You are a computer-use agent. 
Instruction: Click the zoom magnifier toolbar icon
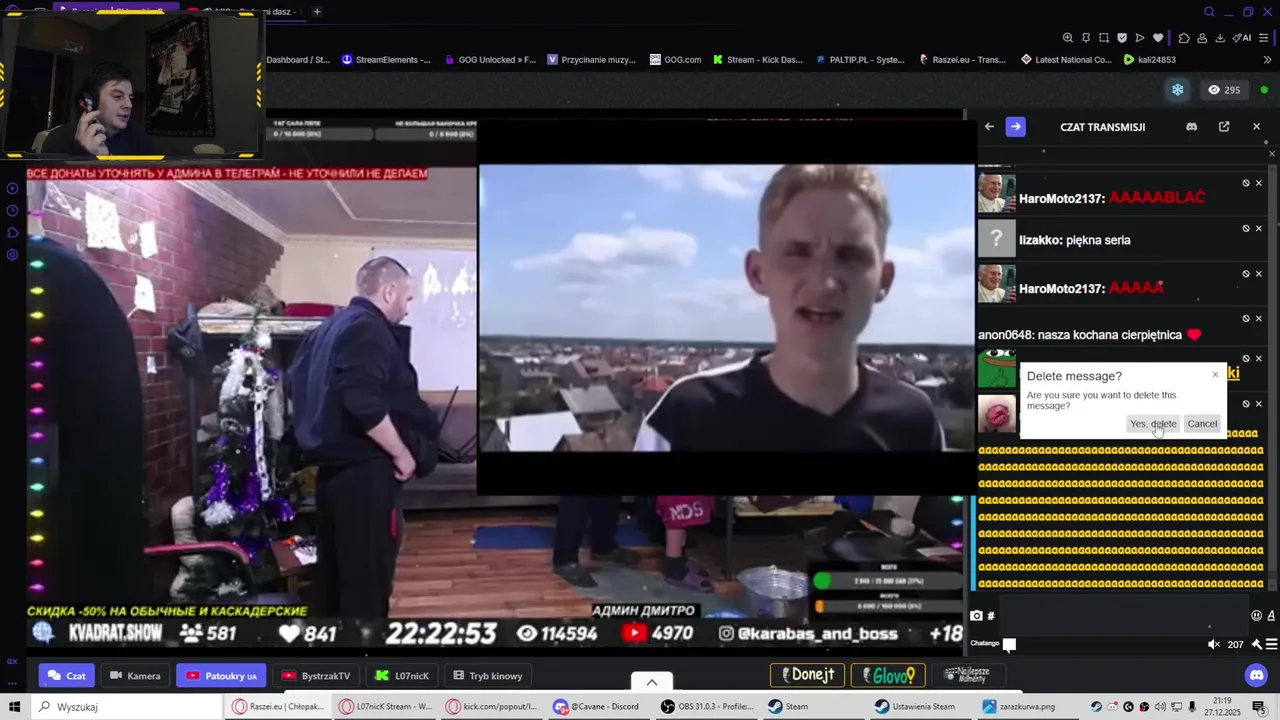coord(1068,38)
